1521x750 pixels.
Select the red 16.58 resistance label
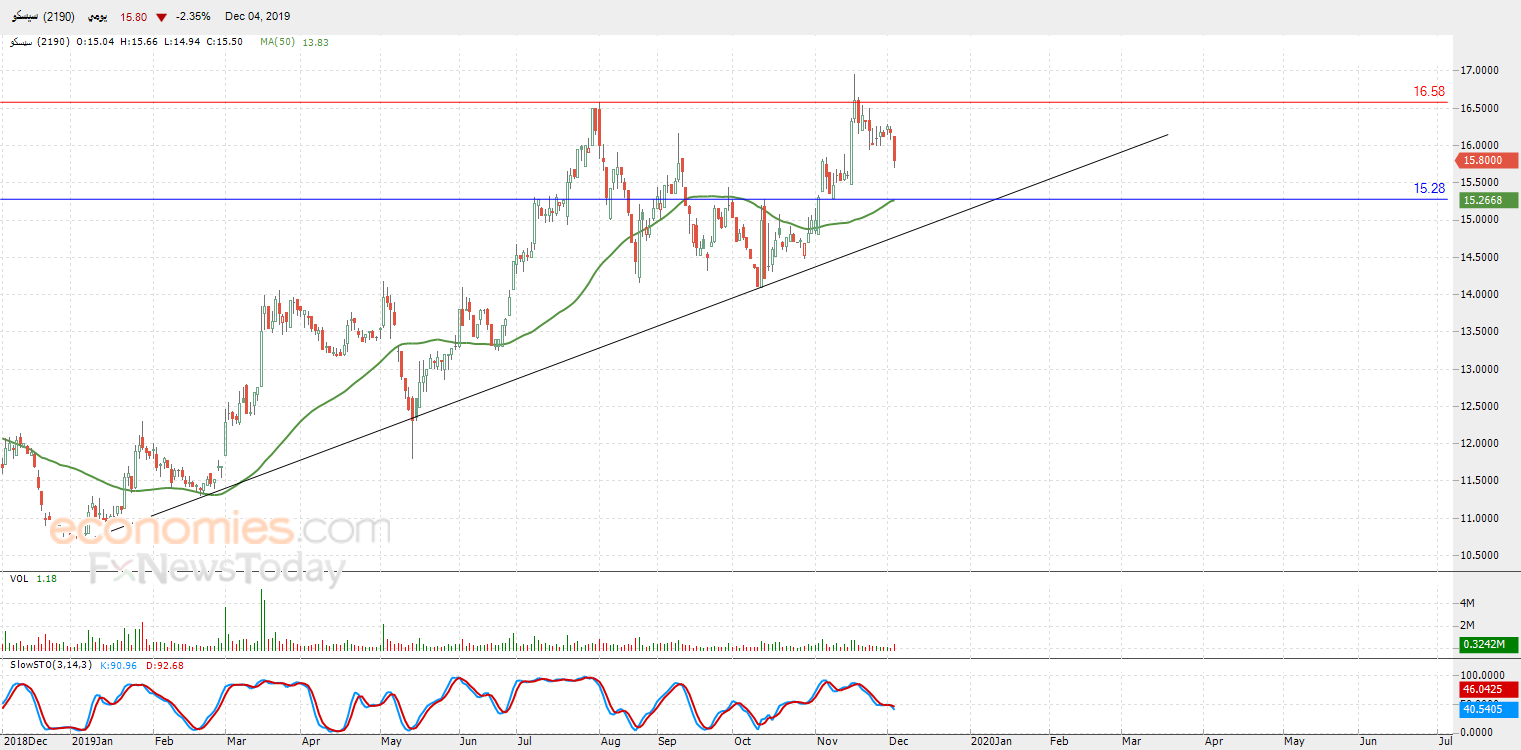pos(1429,91)
